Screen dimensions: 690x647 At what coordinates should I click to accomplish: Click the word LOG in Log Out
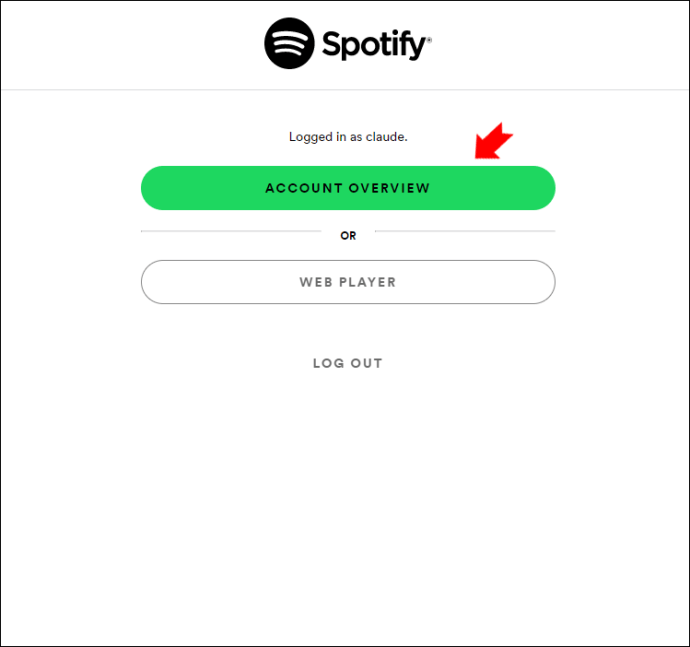328,363
